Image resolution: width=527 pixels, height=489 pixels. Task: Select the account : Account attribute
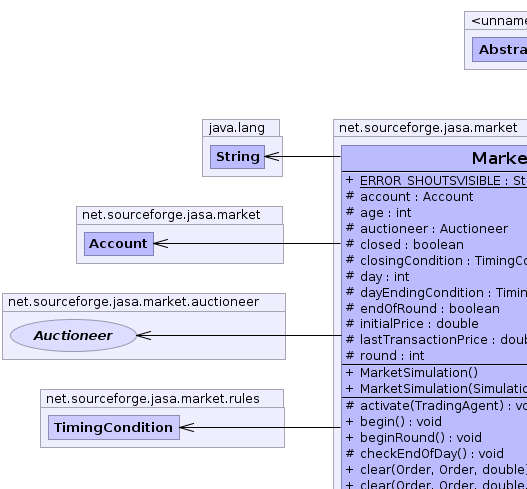(x=409, y=197)
